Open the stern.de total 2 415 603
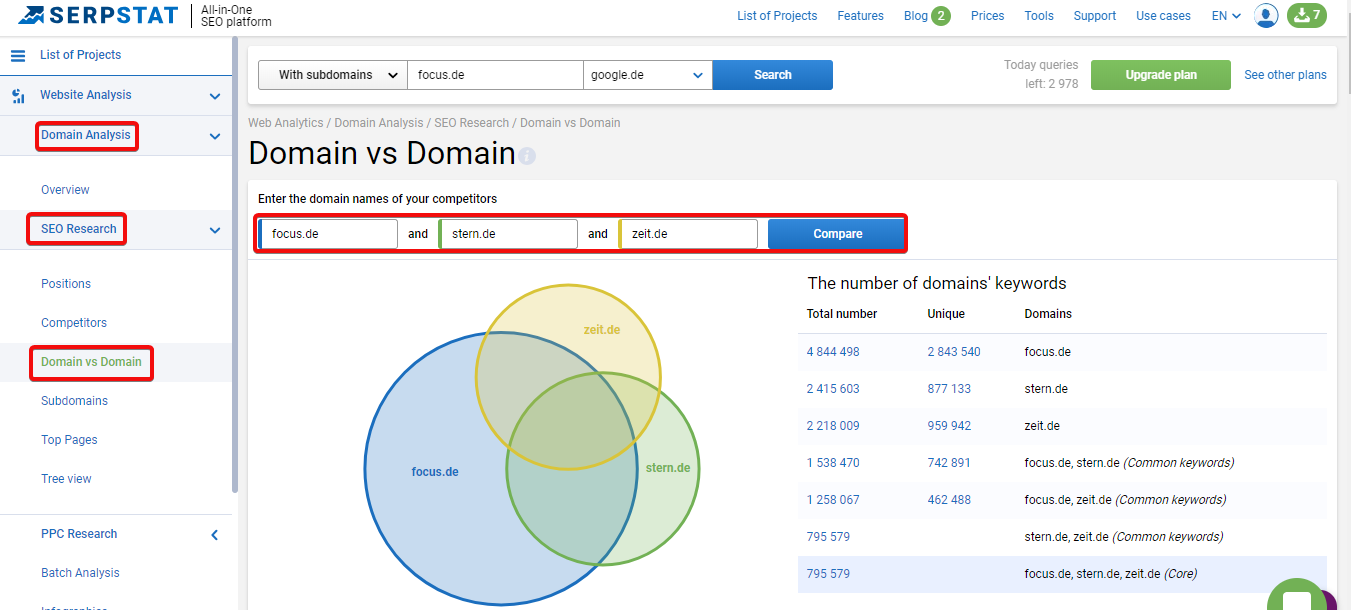 833,389
